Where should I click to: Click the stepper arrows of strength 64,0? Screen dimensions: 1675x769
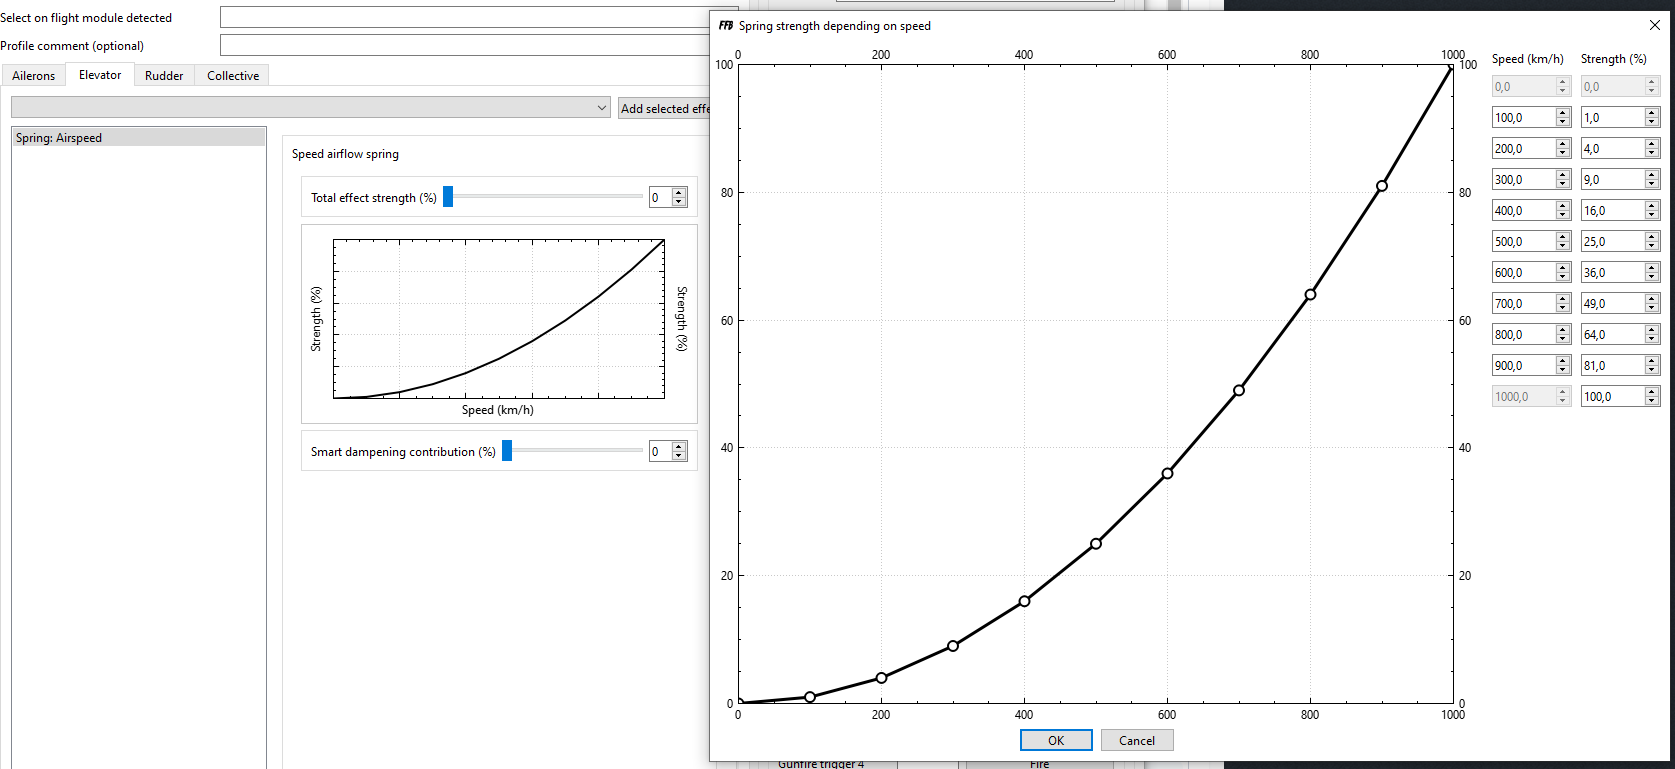click(x=1652, y=334)
